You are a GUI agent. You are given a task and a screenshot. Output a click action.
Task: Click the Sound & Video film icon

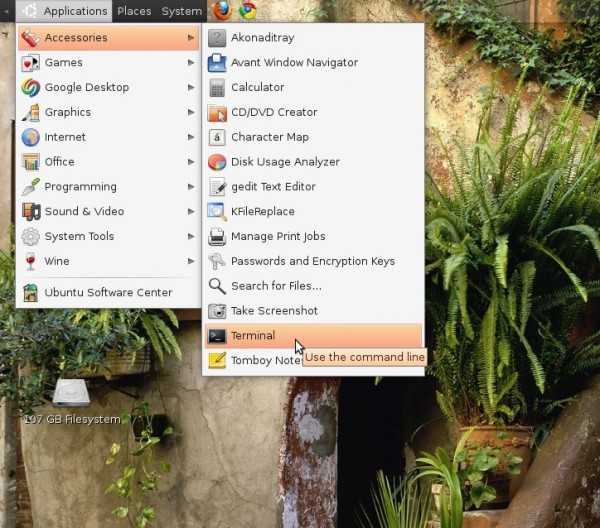(31, 212)
